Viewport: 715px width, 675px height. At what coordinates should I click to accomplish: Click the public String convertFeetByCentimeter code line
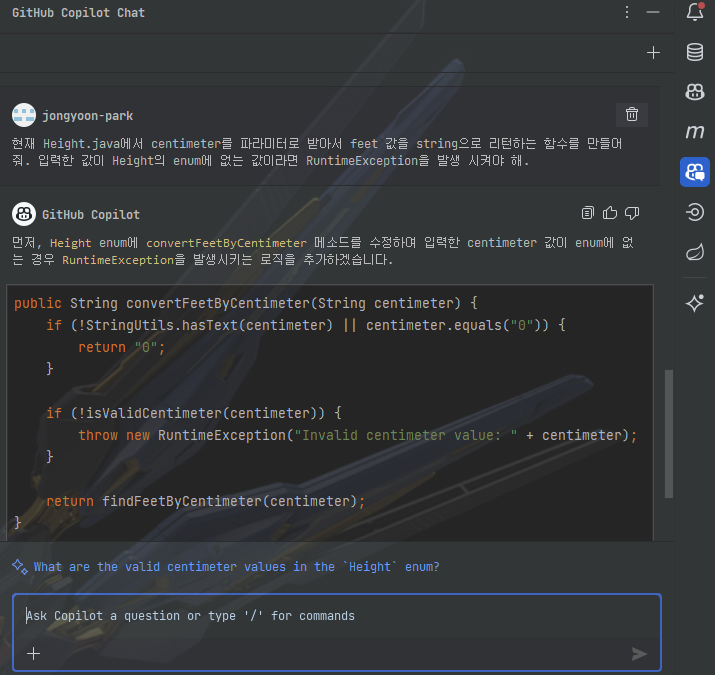246,303
